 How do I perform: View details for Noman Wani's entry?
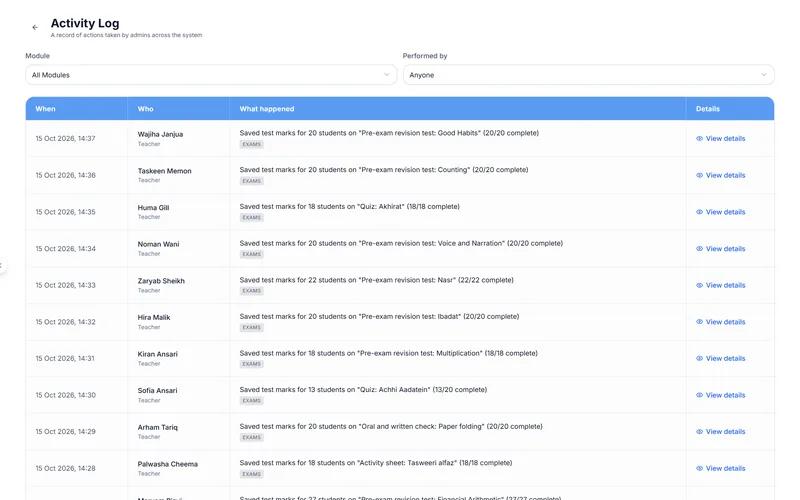(x=720, y=248)
